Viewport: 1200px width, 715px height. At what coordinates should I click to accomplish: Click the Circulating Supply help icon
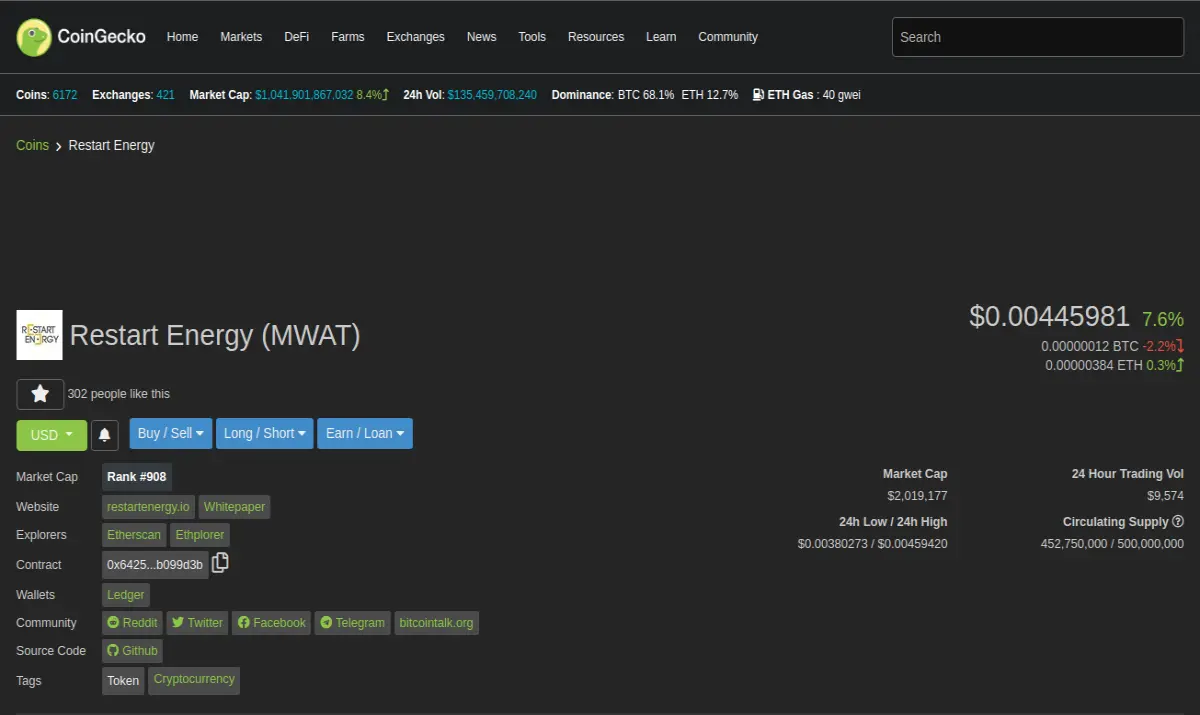1178,521
